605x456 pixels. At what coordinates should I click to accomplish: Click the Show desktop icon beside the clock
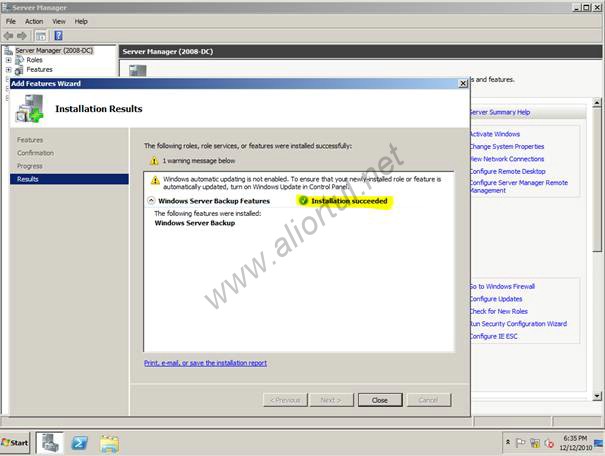click(599, 443)
